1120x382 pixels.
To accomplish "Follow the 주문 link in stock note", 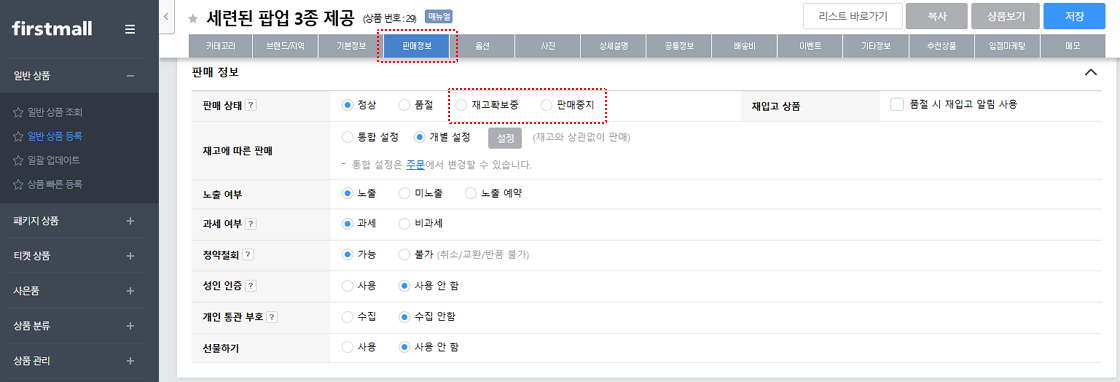I will 415,165.
